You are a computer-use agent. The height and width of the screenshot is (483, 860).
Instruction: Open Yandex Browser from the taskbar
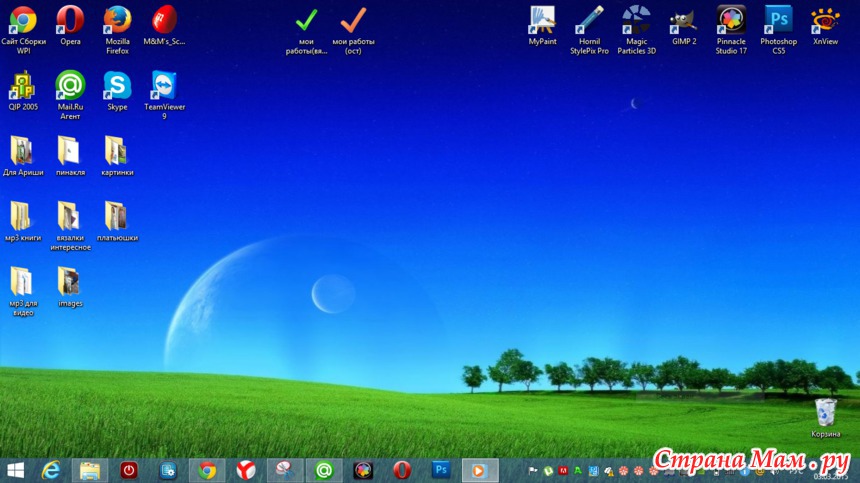click(246, 470)
